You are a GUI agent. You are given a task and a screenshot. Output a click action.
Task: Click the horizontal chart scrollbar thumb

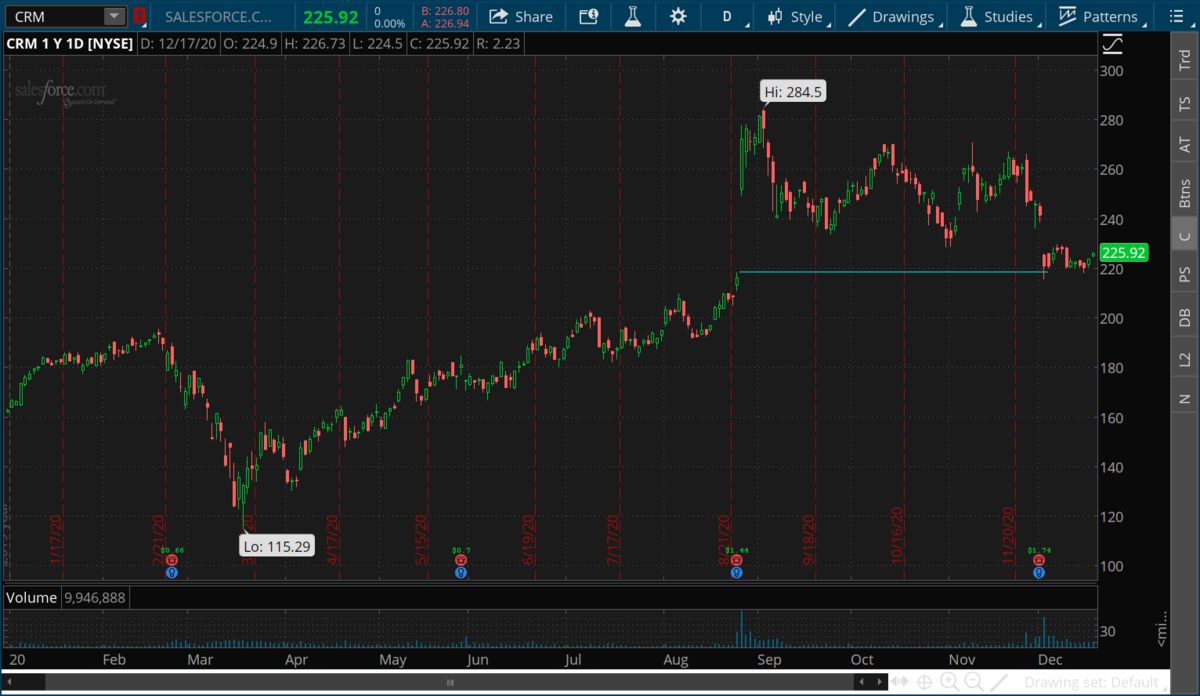point(450,682)
